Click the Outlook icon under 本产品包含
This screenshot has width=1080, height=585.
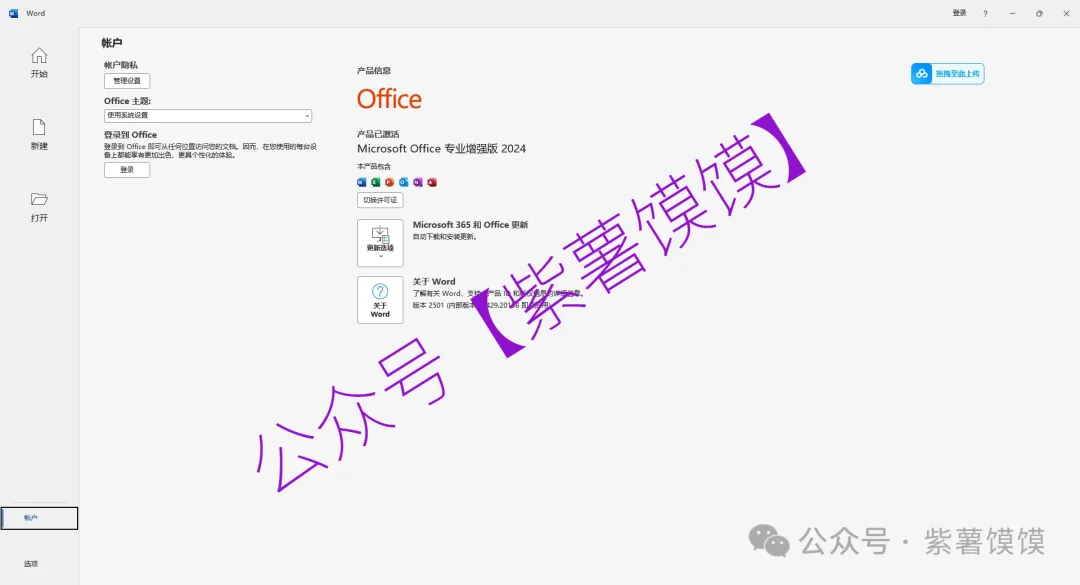[404, 182]
